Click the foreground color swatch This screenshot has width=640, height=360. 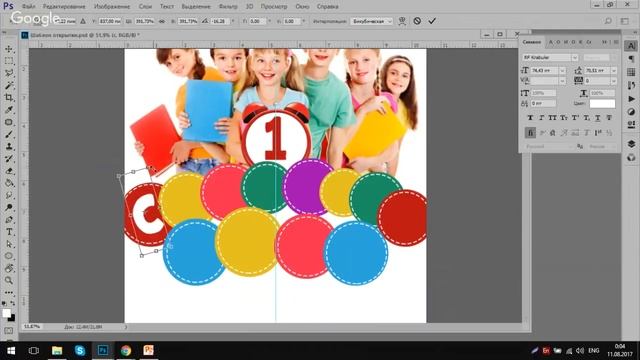[x=6, y=313]
